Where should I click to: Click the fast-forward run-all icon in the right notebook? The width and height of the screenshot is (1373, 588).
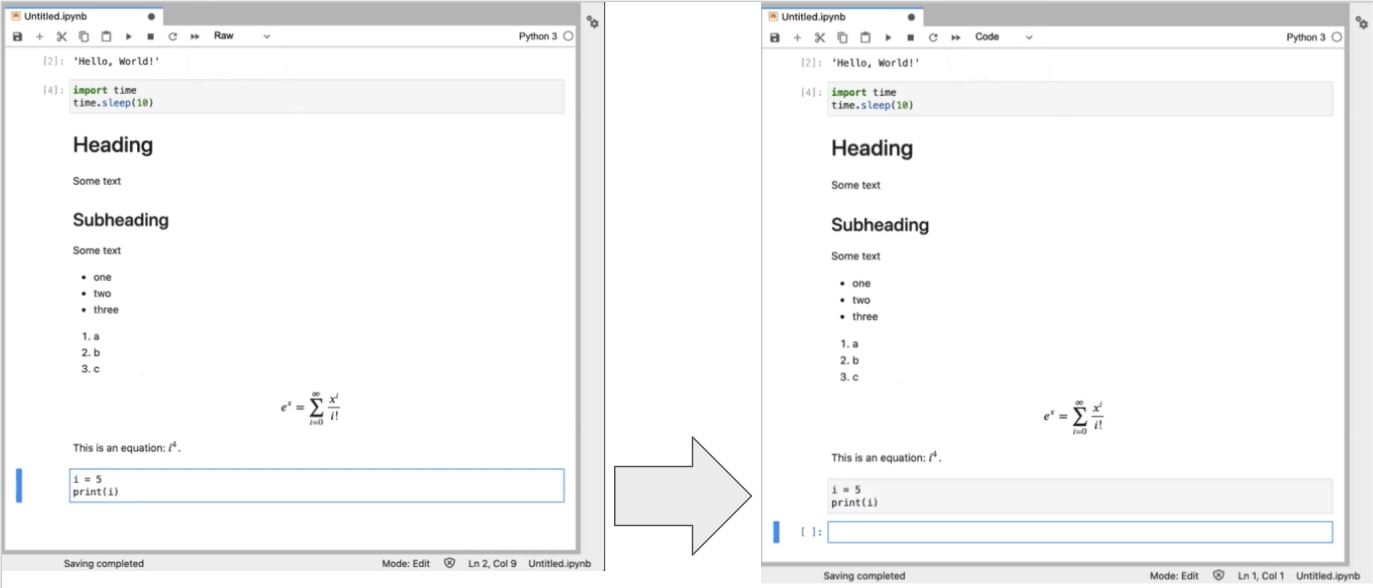click(955, 37)
